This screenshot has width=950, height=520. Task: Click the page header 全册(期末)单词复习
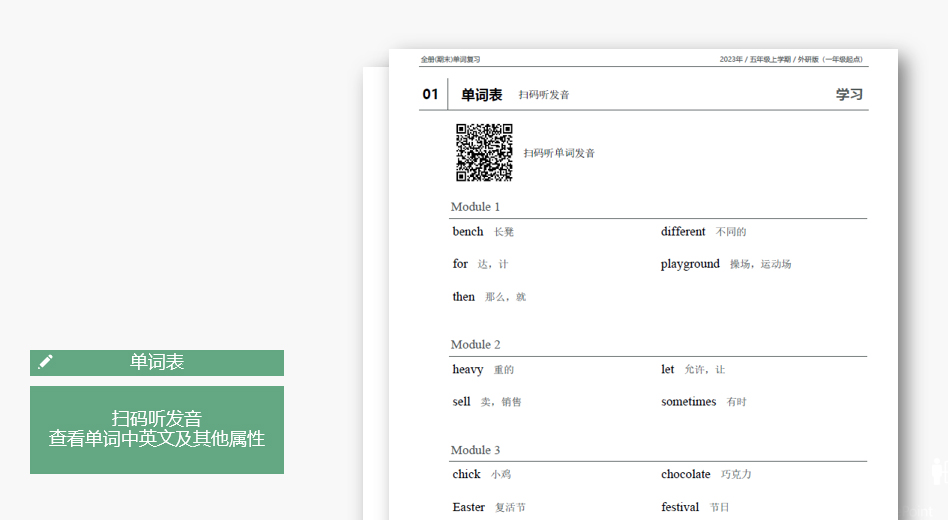[450, 60]
